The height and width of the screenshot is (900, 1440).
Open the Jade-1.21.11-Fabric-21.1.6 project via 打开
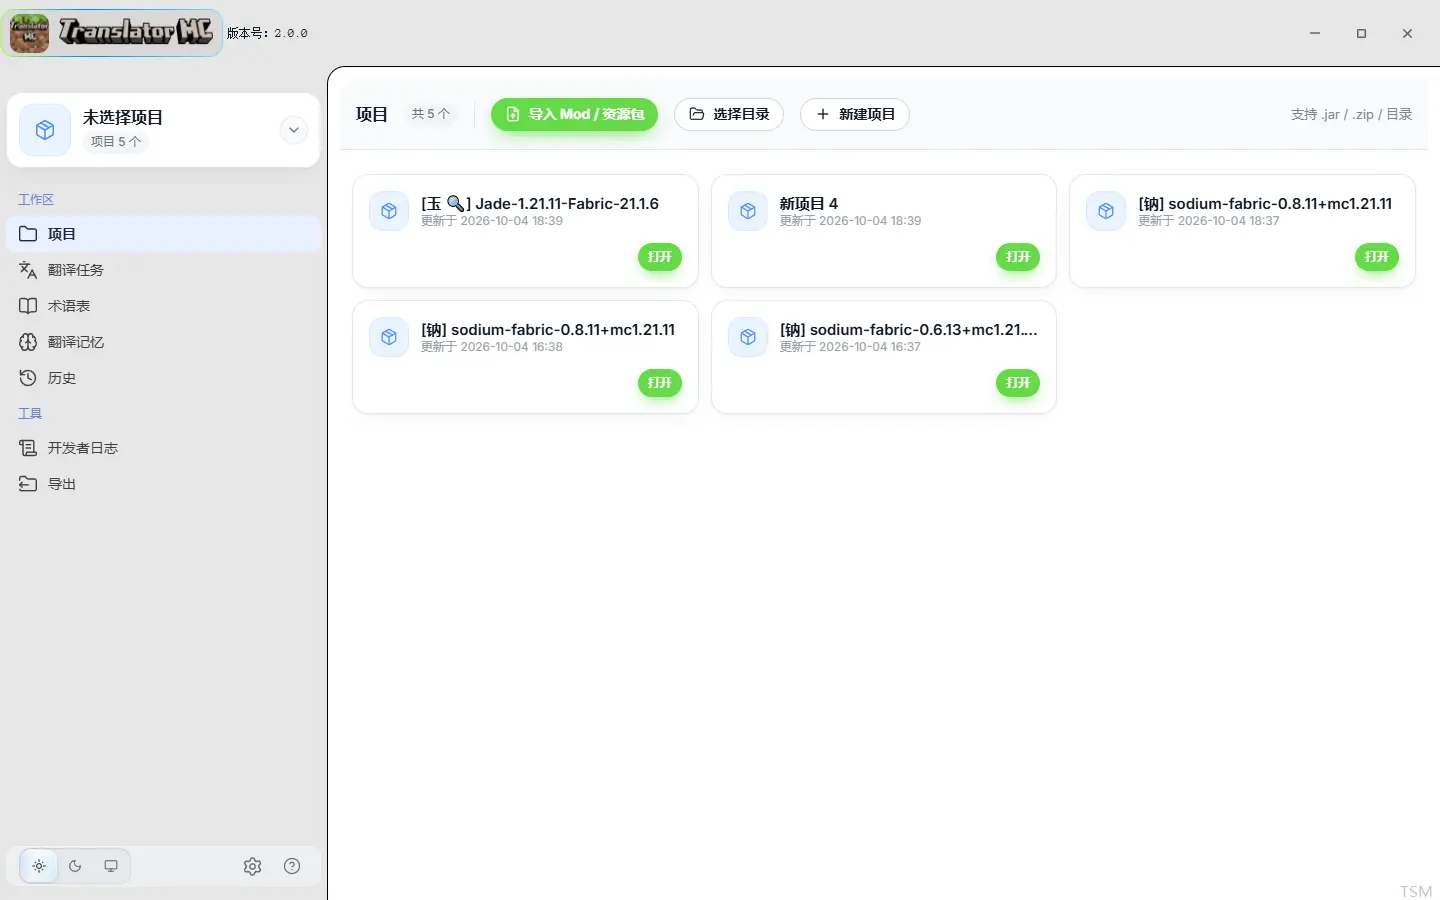[660, 257]
